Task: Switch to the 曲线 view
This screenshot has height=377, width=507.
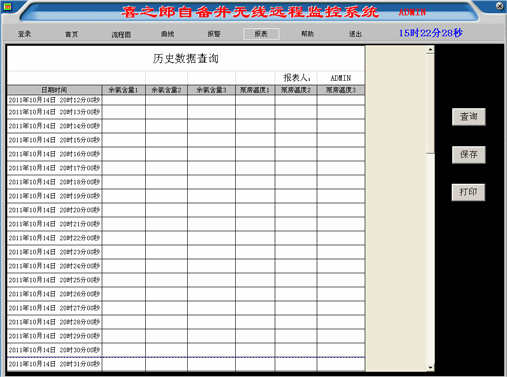Action: coord(167,34)
